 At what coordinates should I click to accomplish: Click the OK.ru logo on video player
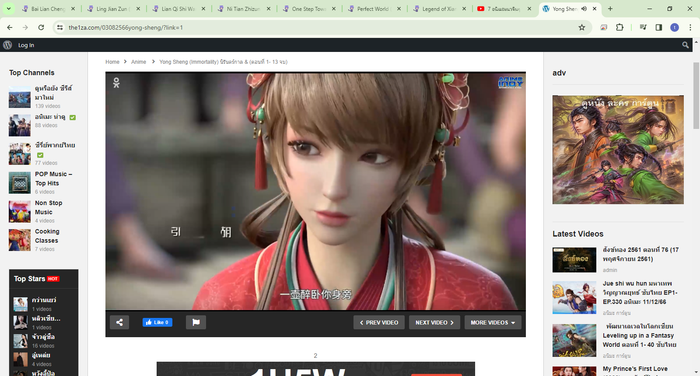coord(117,83)
